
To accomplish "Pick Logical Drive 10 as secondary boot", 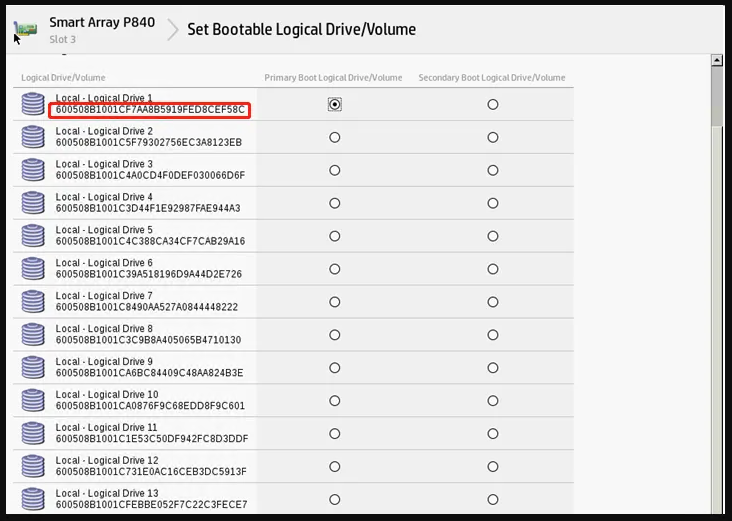I will (x=493, y=401).
